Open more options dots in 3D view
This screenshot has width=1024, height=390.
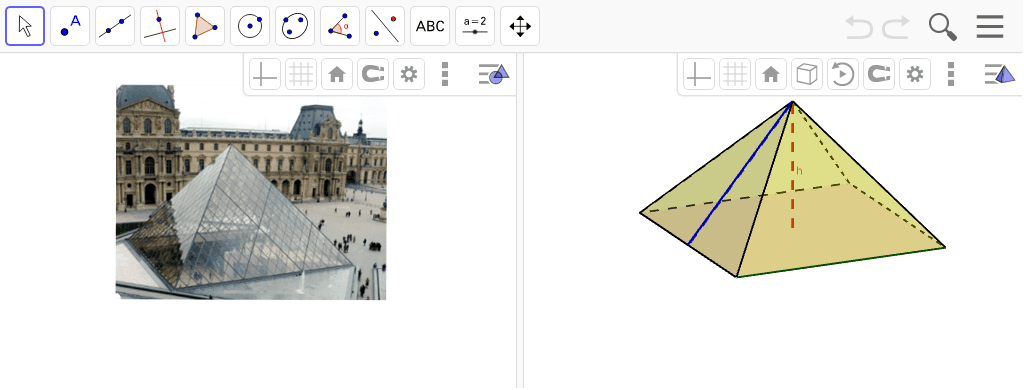tap(951, 74)
